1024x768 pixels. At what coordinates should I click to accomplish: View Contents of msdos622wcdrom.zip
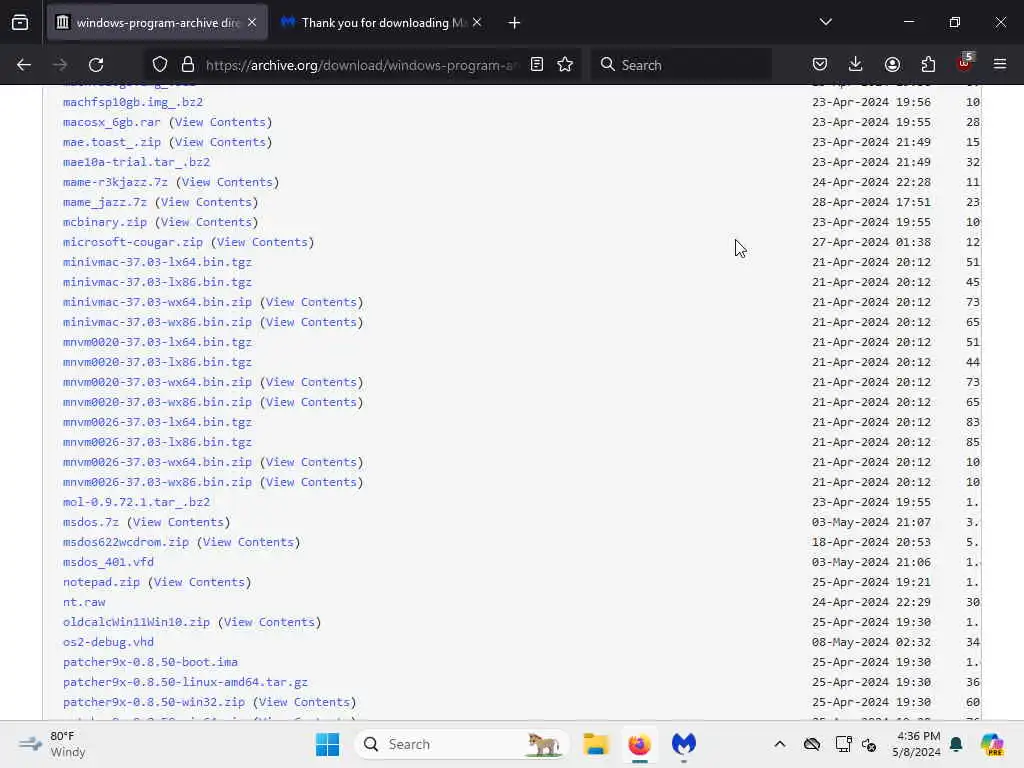coord(248,542)
